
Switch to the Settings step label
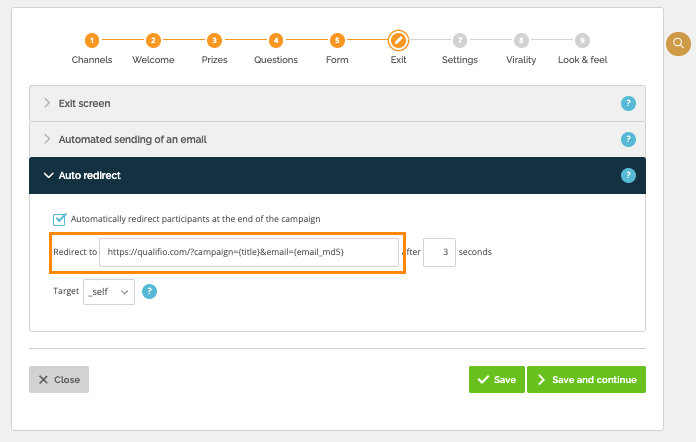point(460,60)
